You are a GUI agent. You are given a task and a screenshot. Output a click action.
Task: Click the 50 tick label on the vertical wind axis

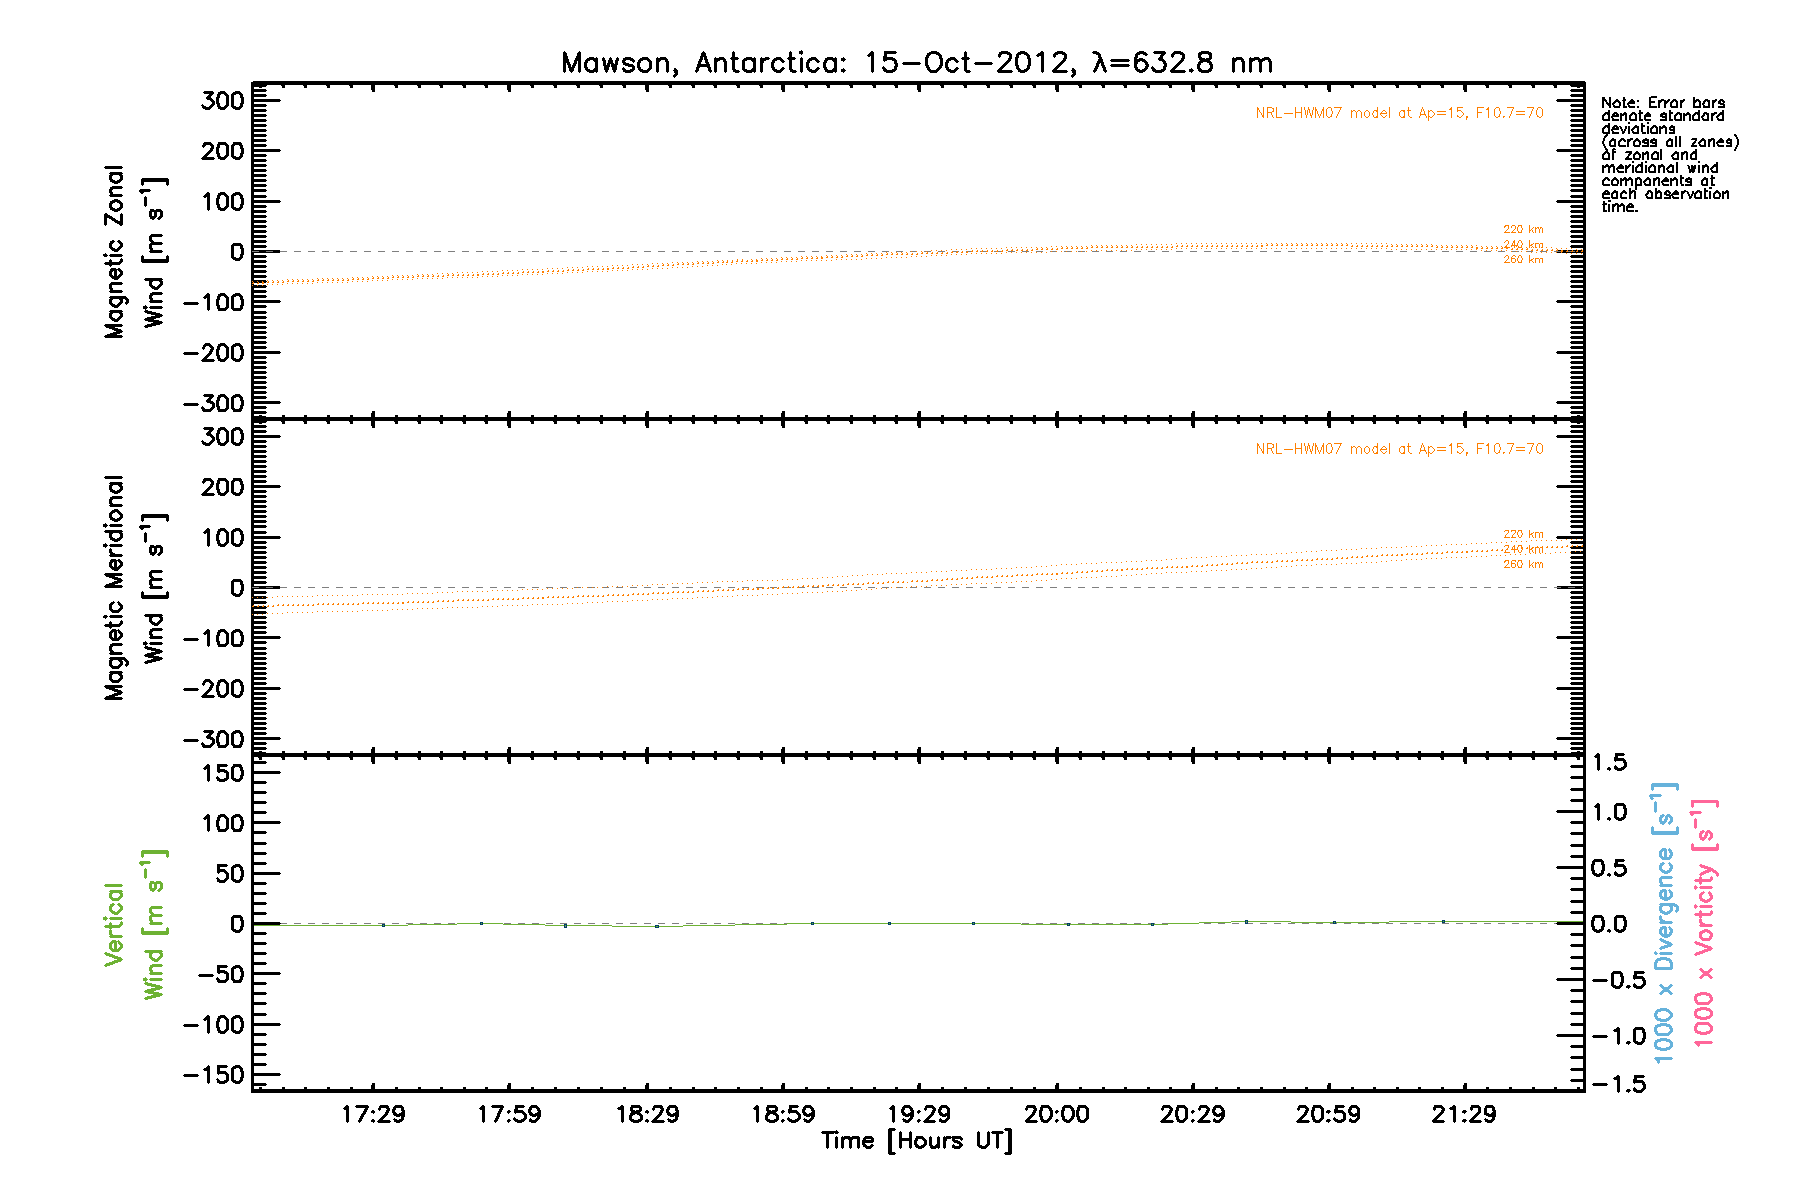coord(230,874)
